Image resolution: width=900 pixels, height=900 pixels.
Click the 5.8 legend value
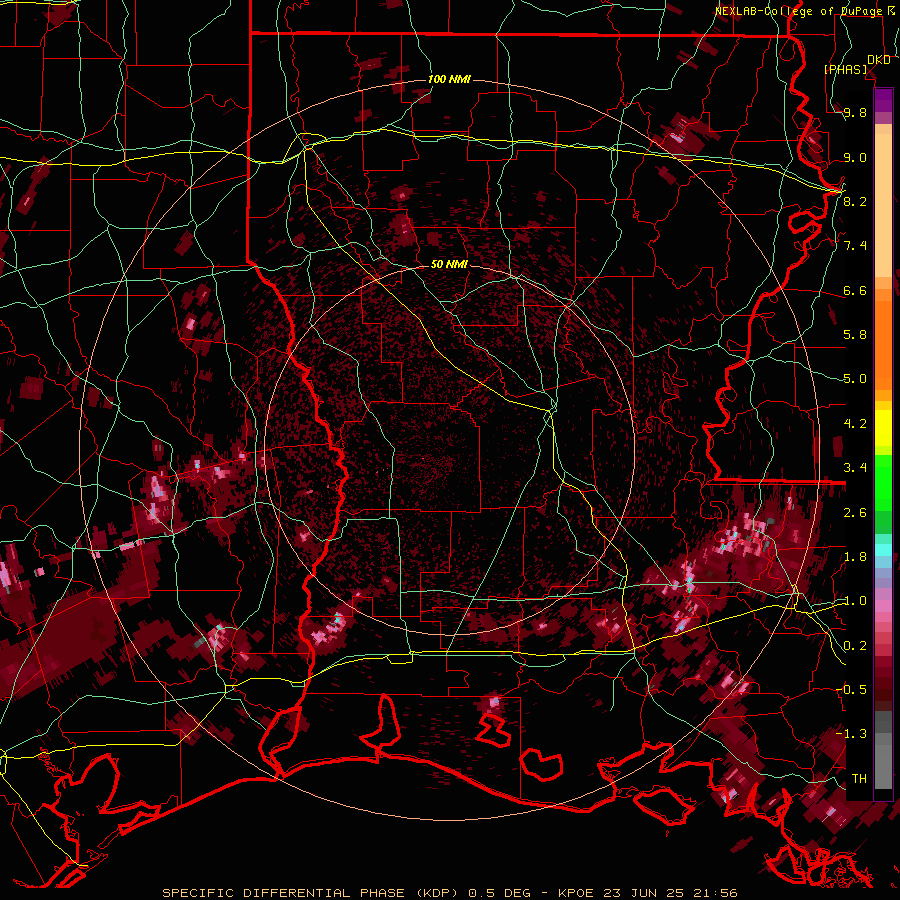click(855, 335)
